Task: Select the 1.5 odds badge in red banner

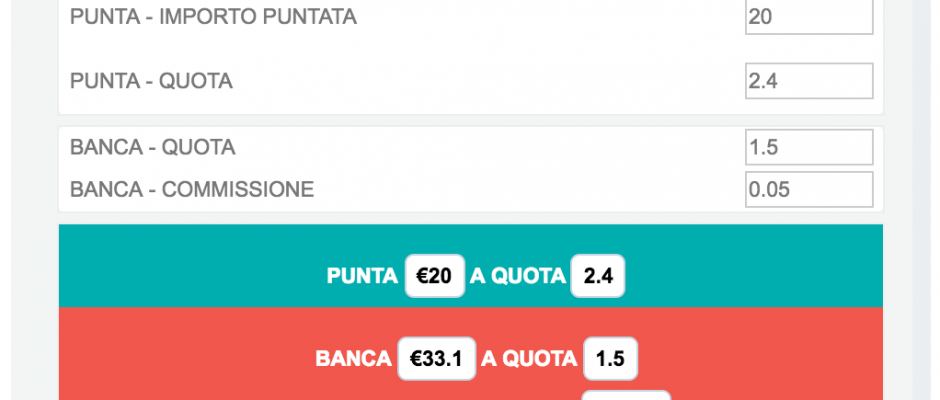Action: (610, 359)
